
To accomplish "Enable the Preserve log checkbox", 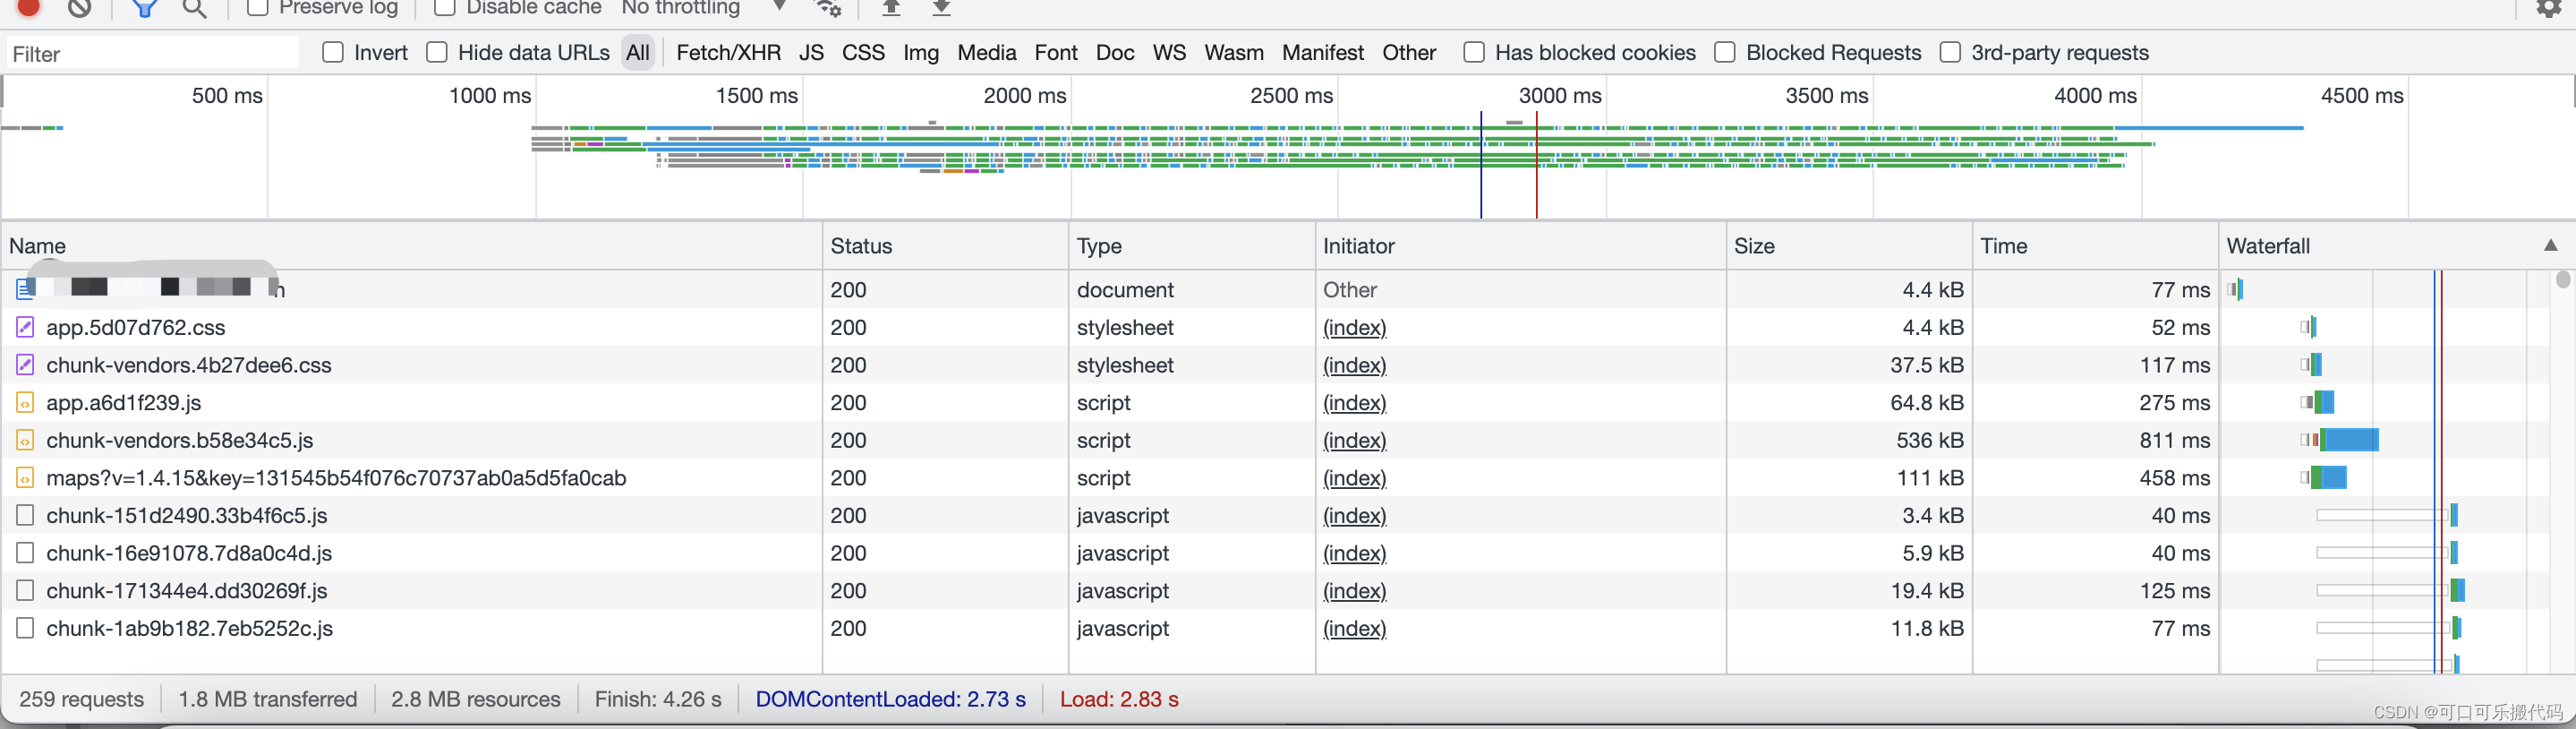I will pyautogui.click(x=257, y=8).
